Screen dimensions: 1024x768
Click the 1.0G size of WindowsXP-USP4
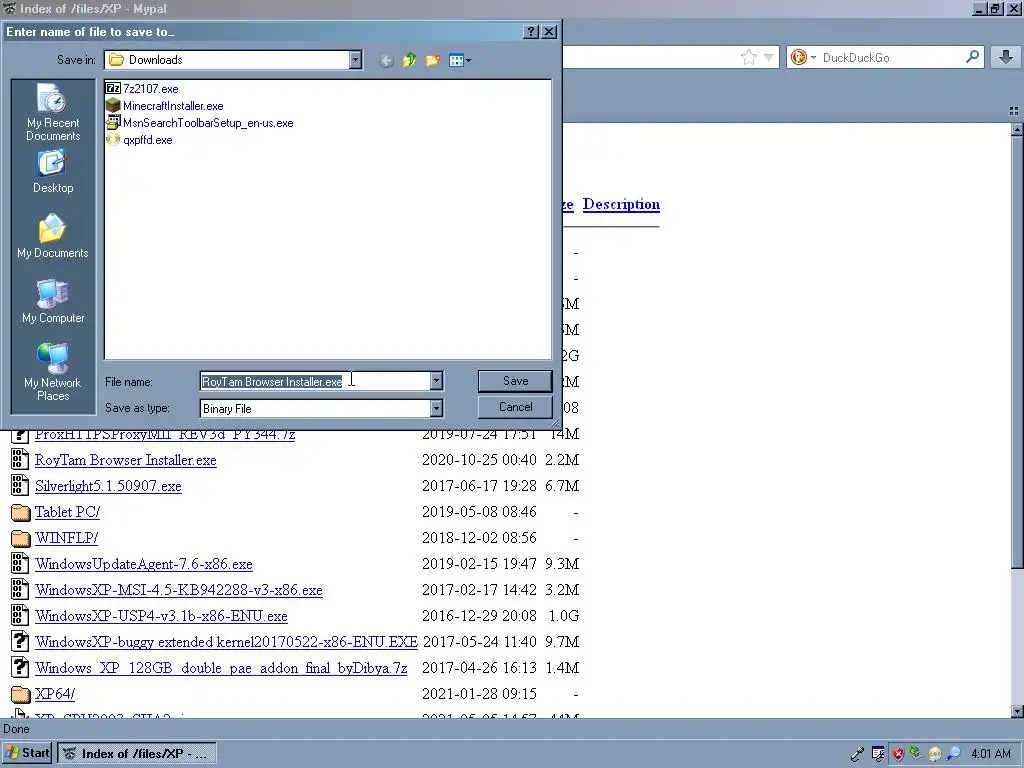click(564, 616)
